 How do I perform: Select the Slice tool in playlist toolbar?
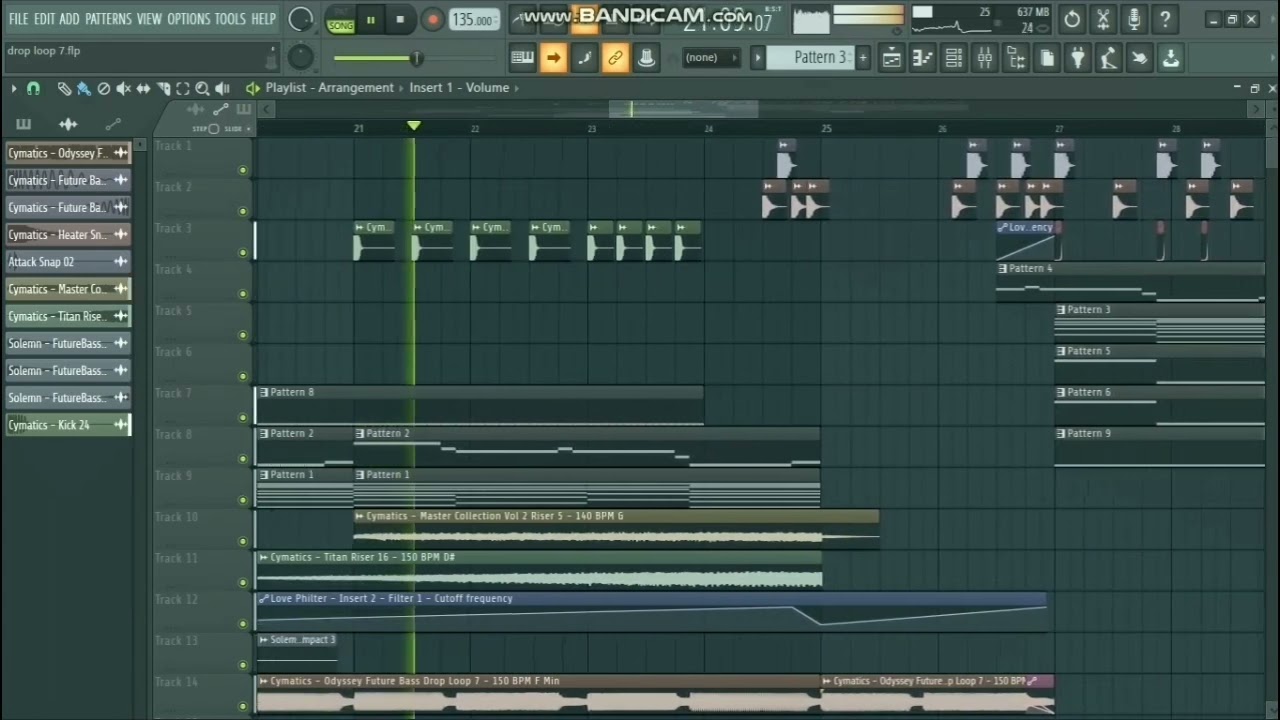(164, 88)
